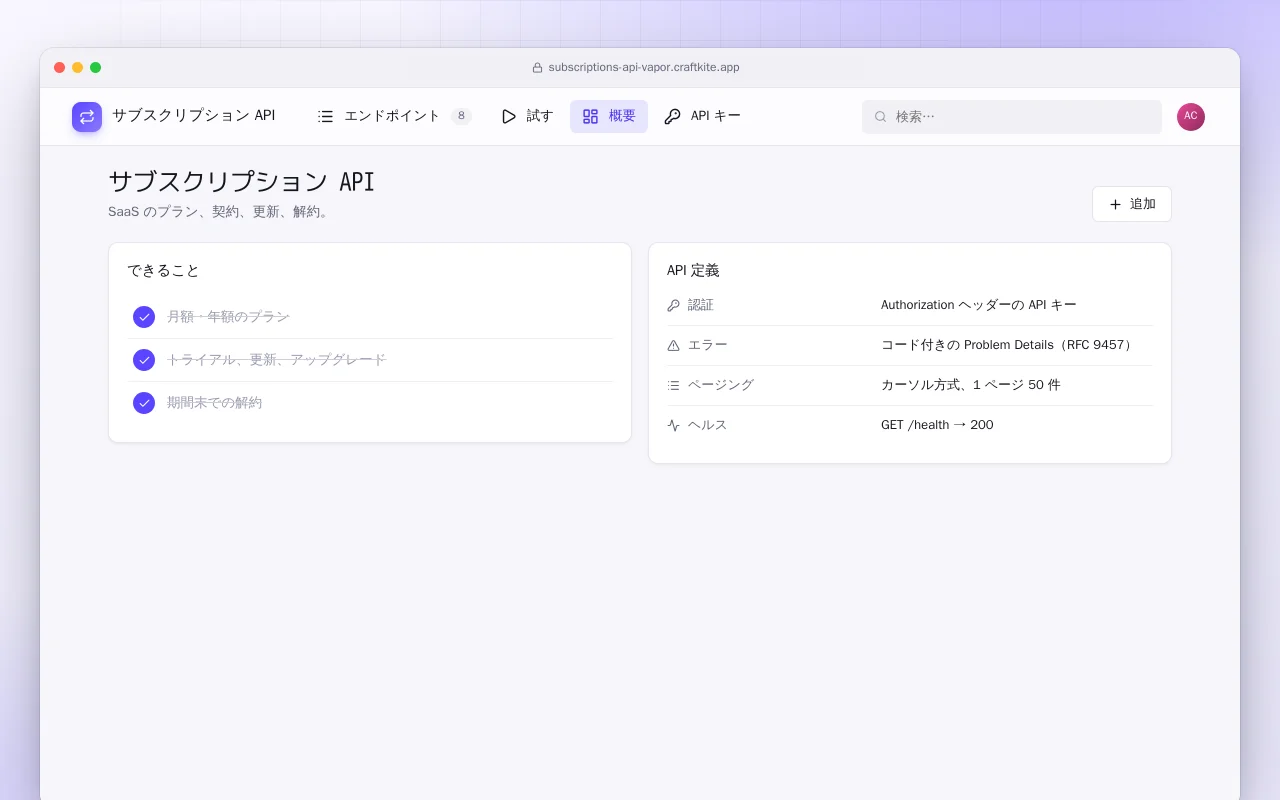The height and width of the screenshot is (800, 1280).
Task: Click the できること card heading
Action: [x=164, y=271]
